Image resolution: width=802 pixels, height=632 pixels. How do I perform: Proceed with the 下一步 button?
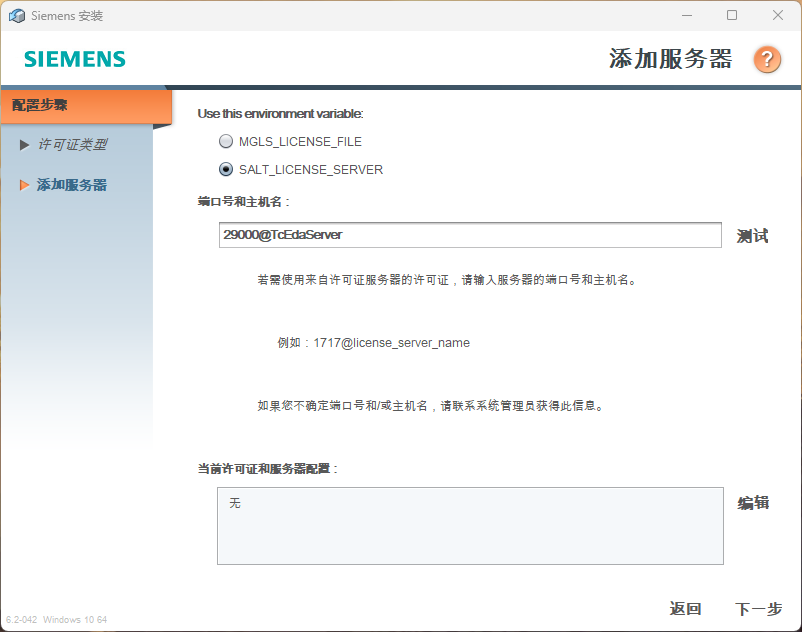758,609
